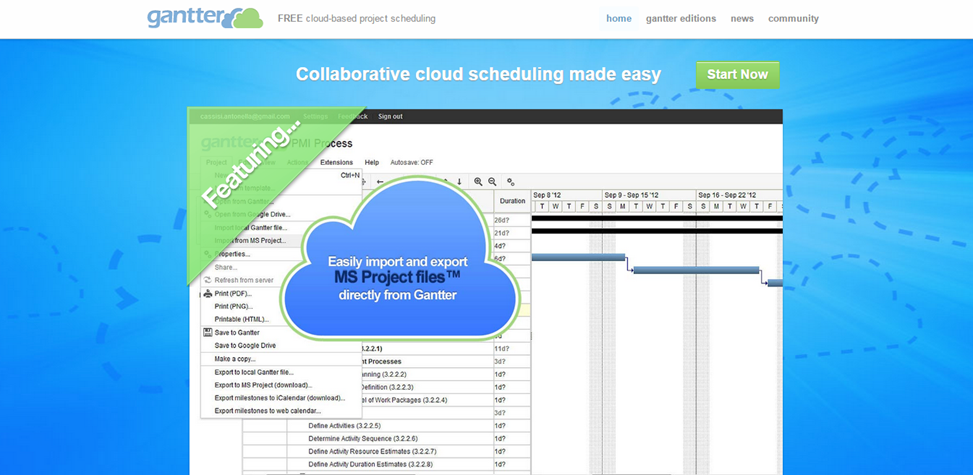The image size is (973, 475).
Task: Go to gantter editions page
Action: click(681, 19)
